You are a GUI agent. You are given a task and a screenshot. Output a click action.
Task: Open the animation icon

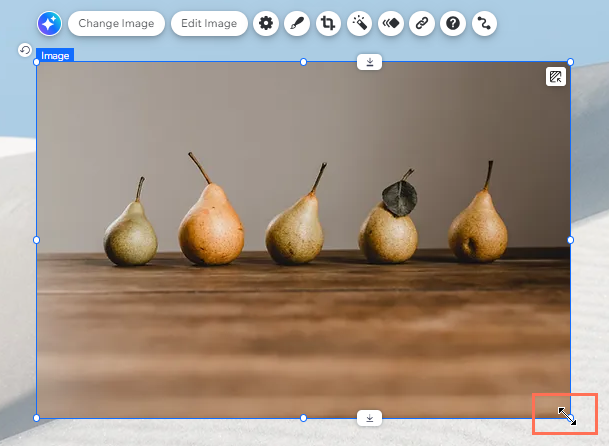pos(391,24)
